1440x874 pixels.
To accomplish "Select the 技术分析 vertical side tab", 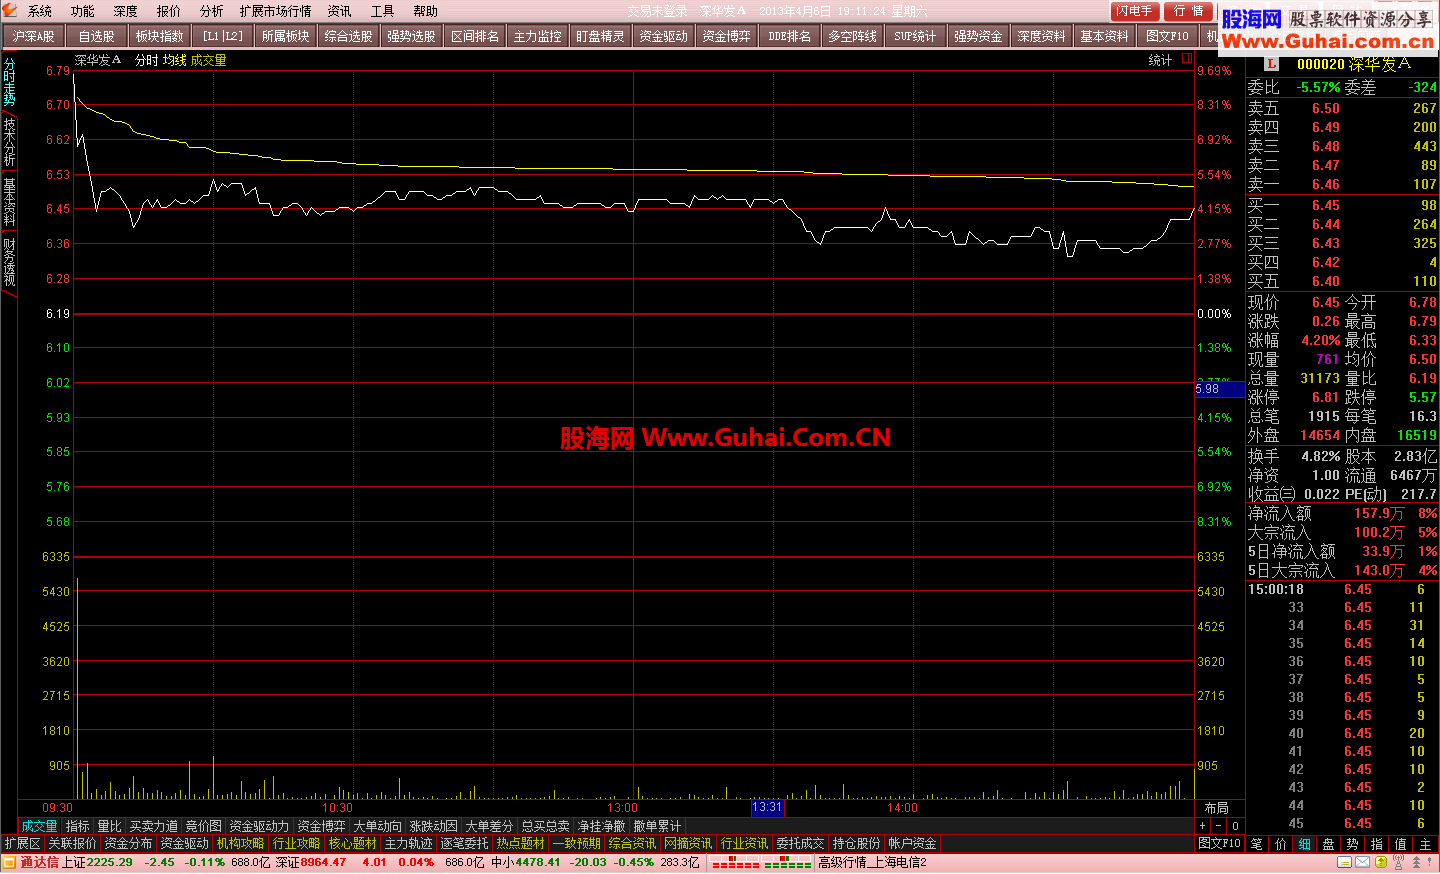I will (9, 141).
